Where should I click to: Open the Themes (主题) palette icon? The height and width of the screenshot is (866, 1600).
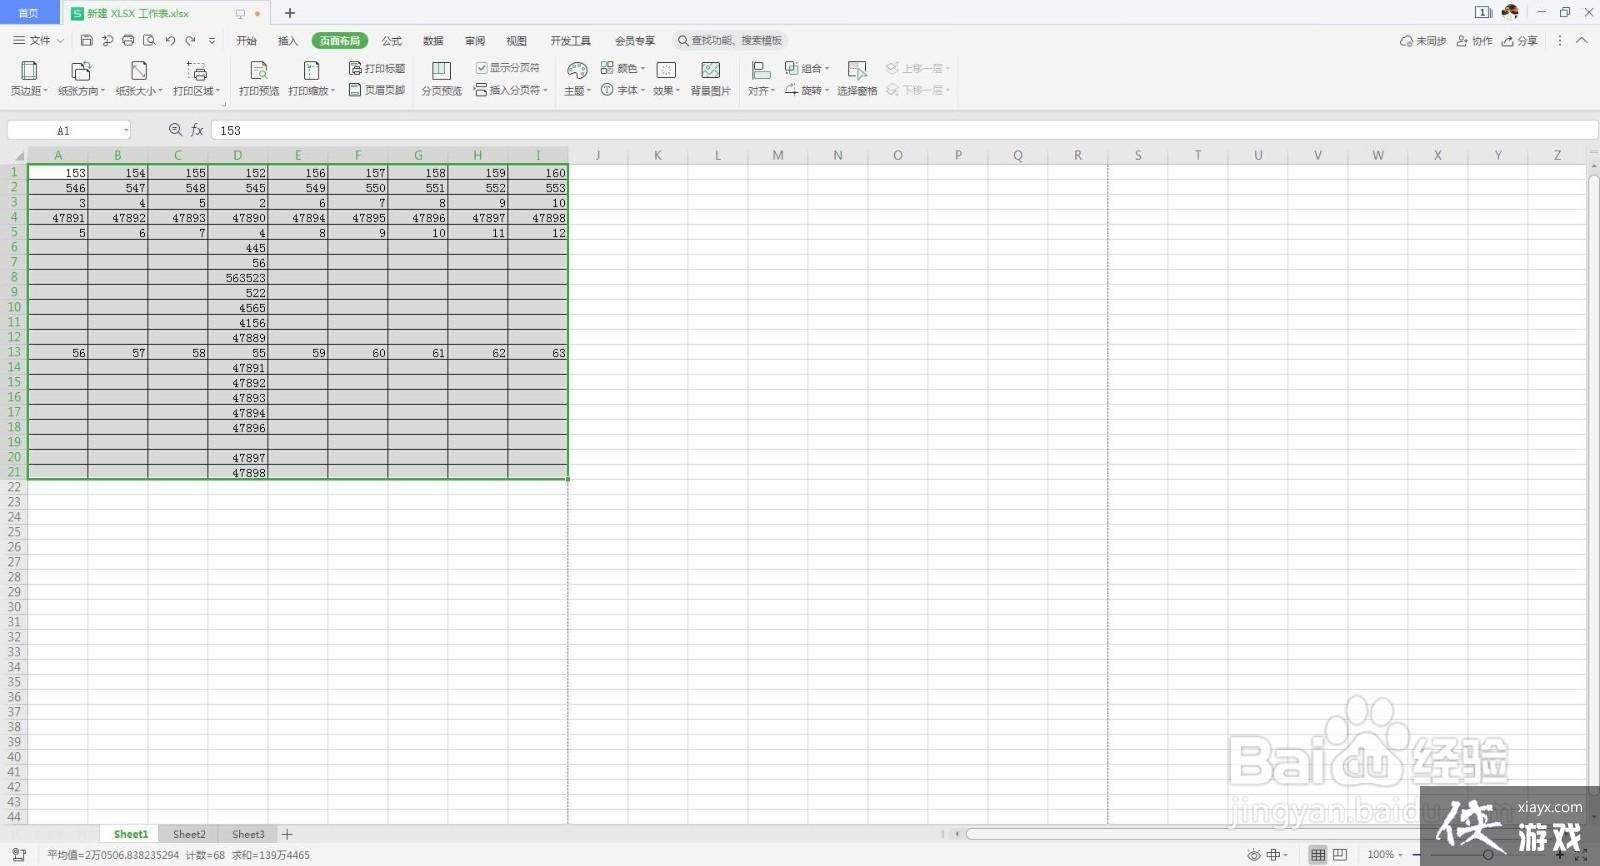point(577,70)
